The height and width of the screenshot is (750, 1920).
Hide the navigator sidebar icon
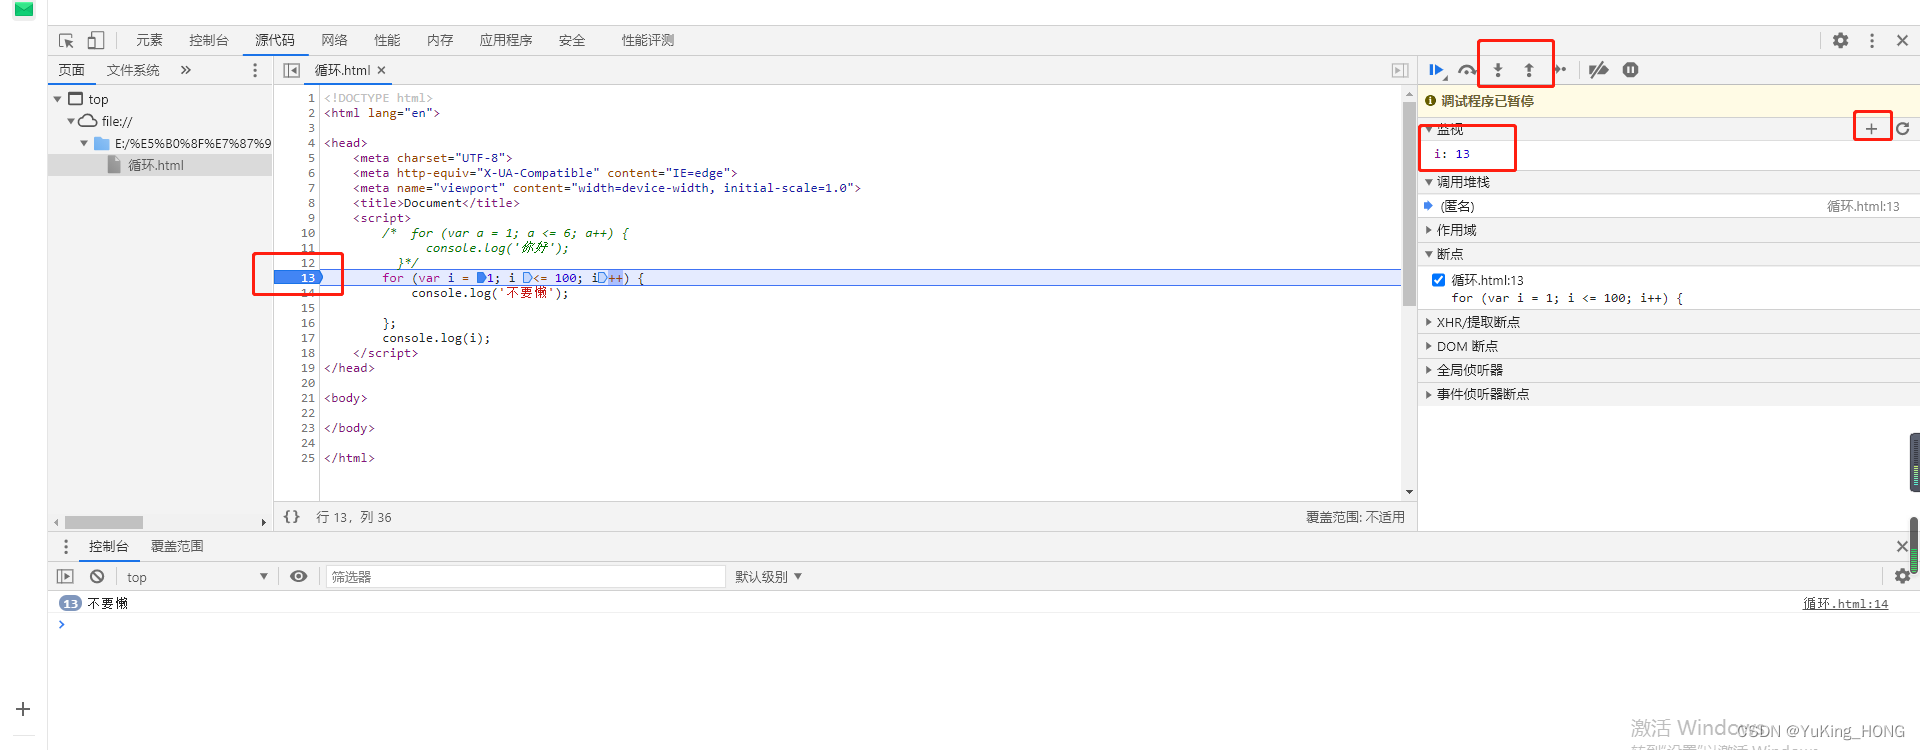coord(292,70)
